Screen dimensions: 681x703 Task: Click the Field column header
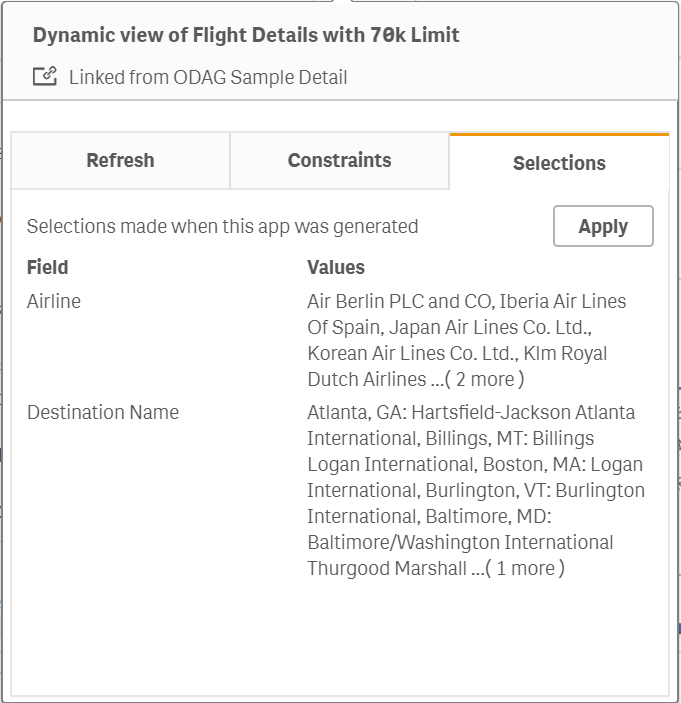click(x=48, y=267)
